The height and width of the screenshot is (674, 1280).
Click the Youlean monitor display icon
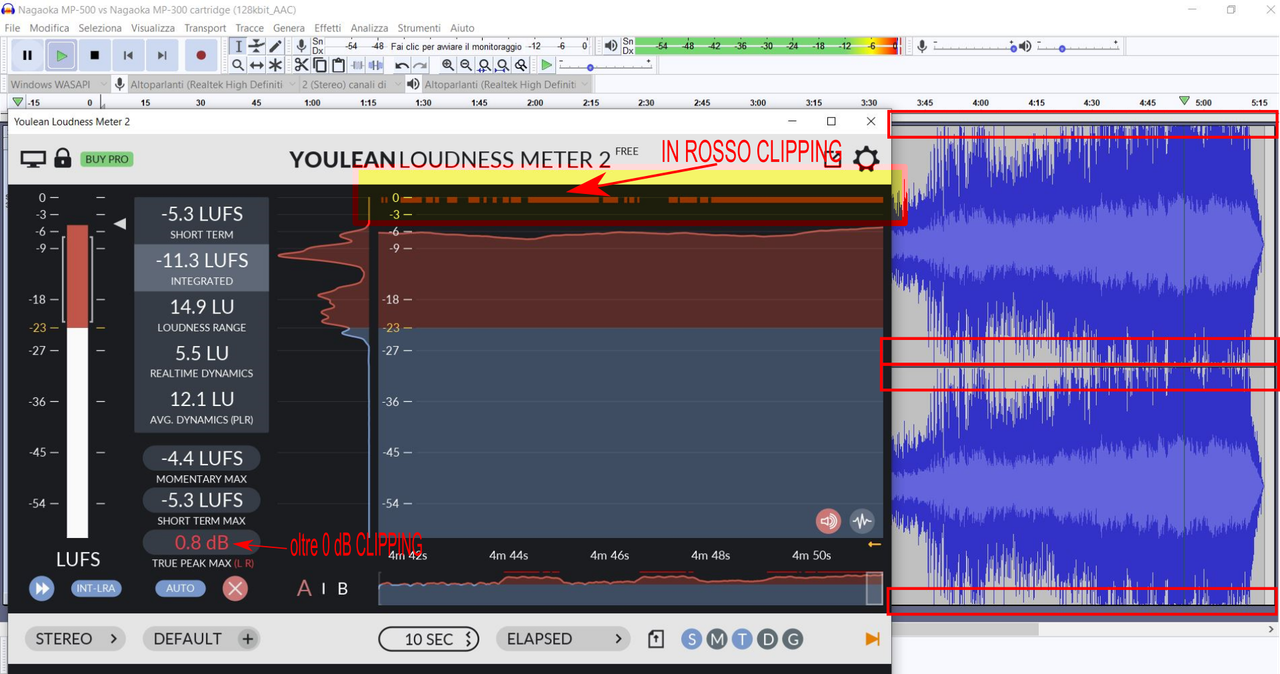[x=34, y=159]
